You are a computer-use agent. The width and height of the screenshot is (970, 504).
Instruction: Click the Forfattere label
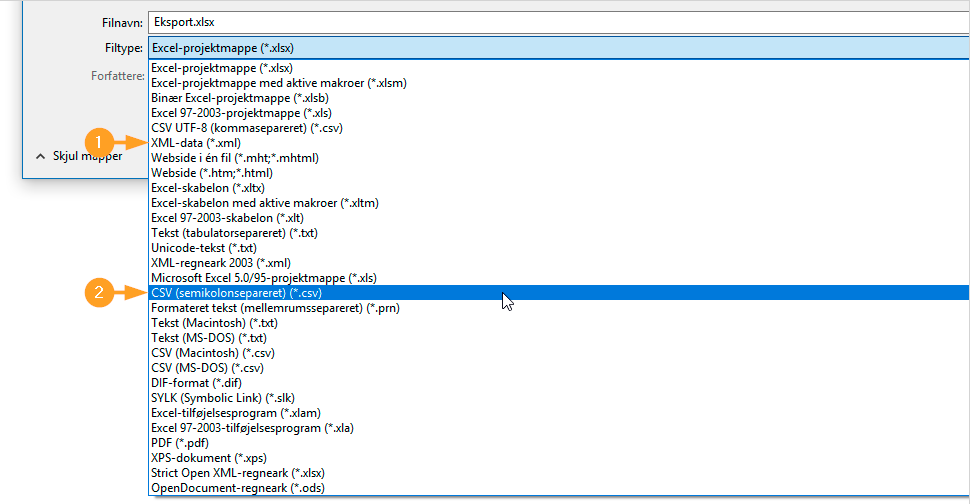118,76
